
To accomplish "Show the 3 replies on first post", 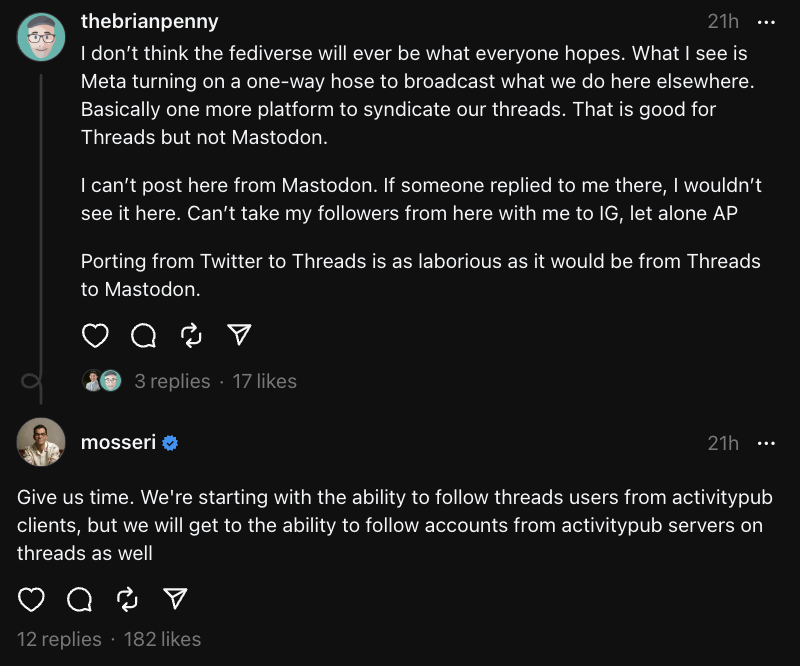I will point(172,381).
